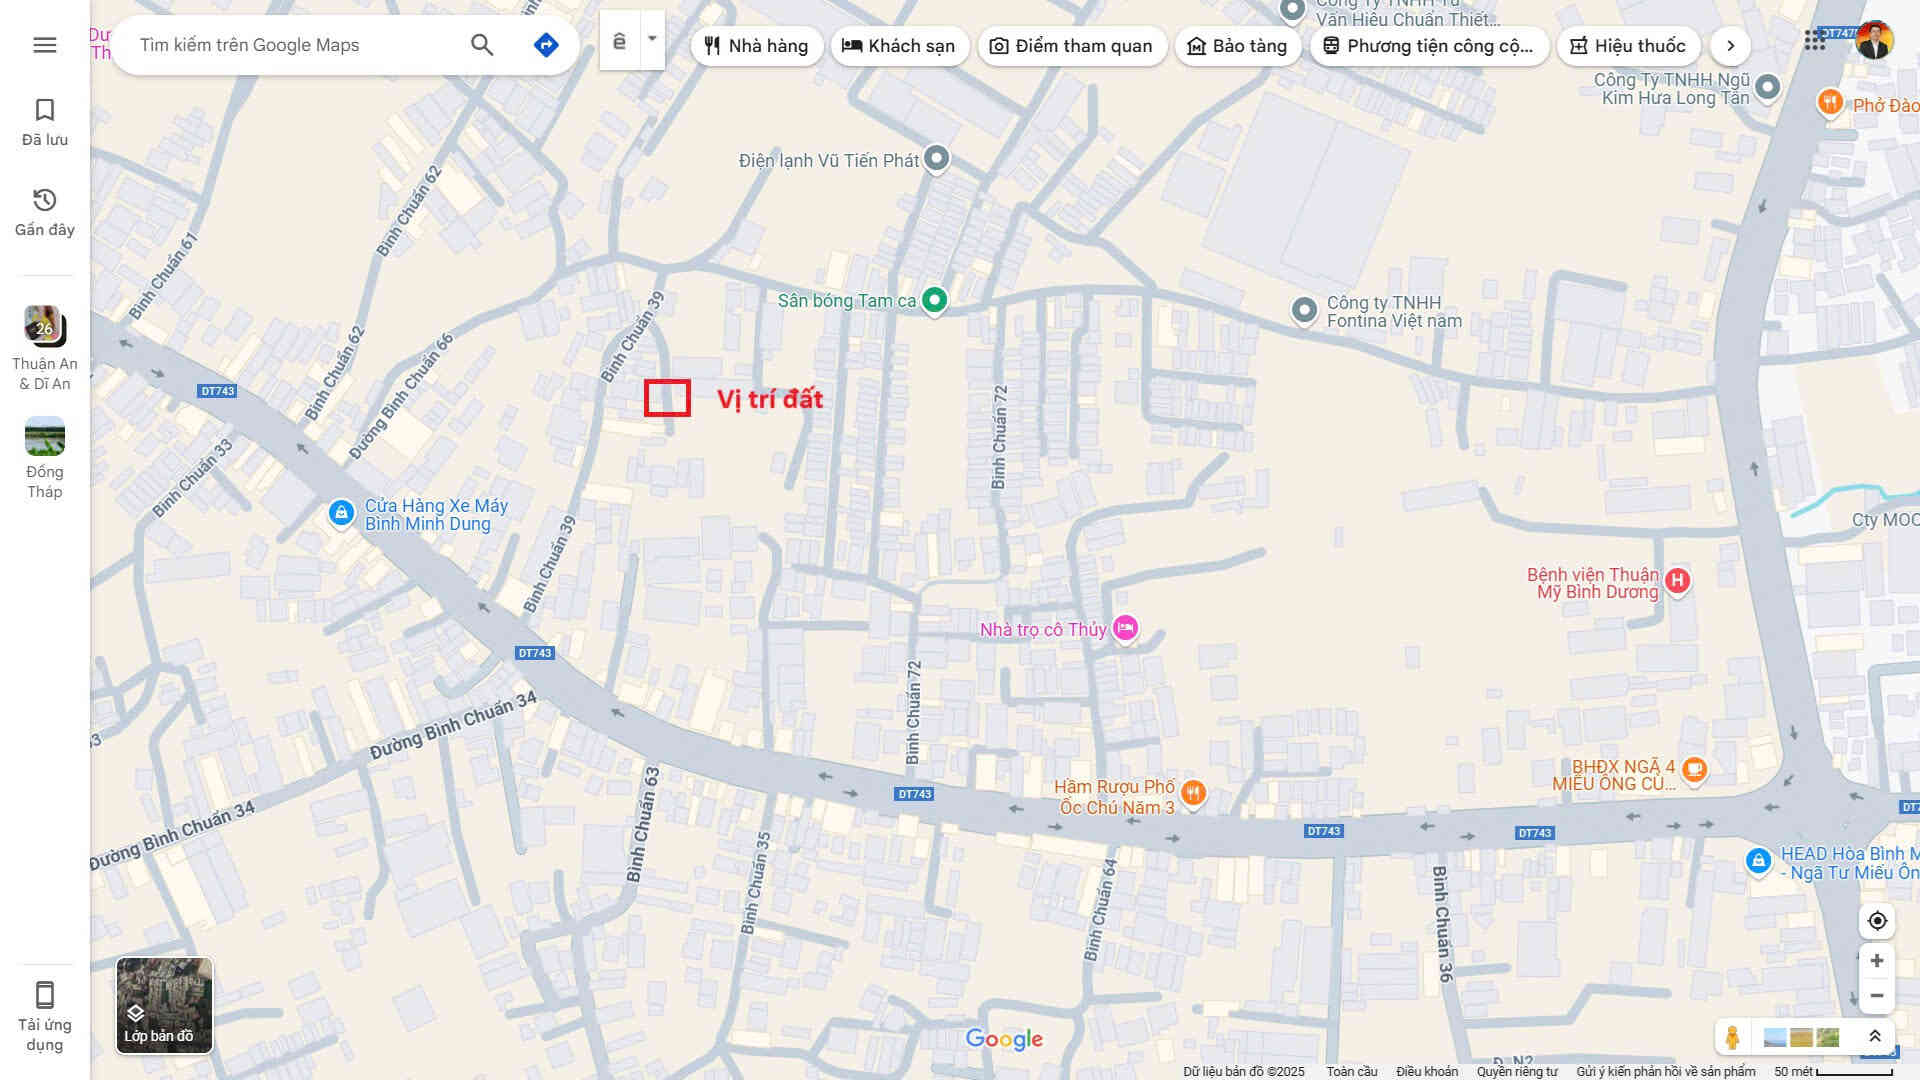This screenshot has width=1920, height=1080.
Task: Open dropdown arrow beside print icon
Action: (652, 40)
